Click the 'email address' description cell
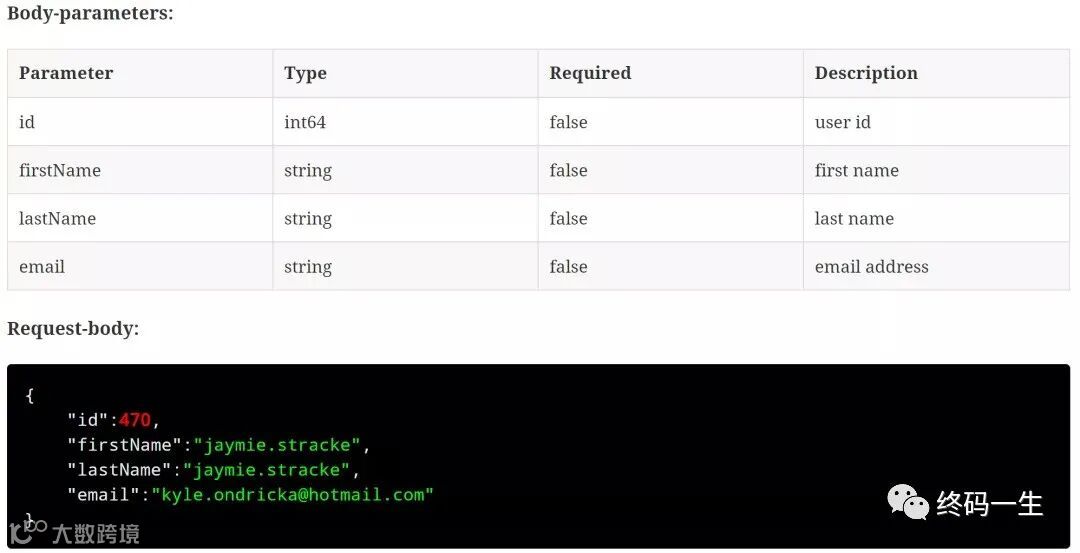Image resolution: width=1080 pixels, height=553 pixels. [872, 266]
